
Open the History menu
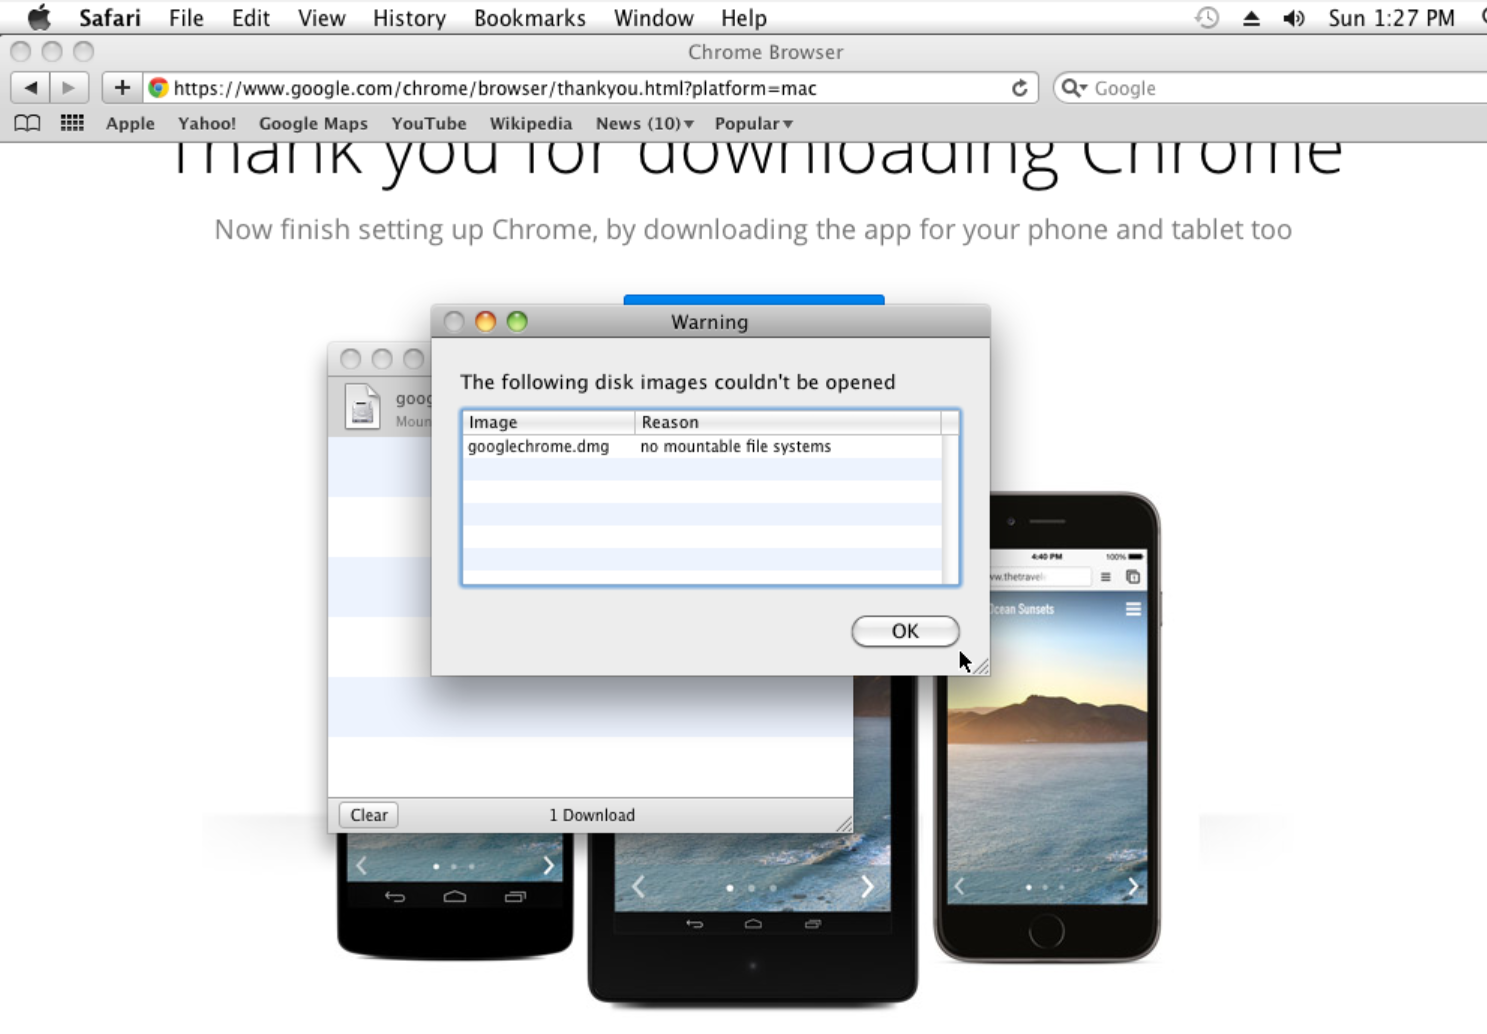(409, 18)
